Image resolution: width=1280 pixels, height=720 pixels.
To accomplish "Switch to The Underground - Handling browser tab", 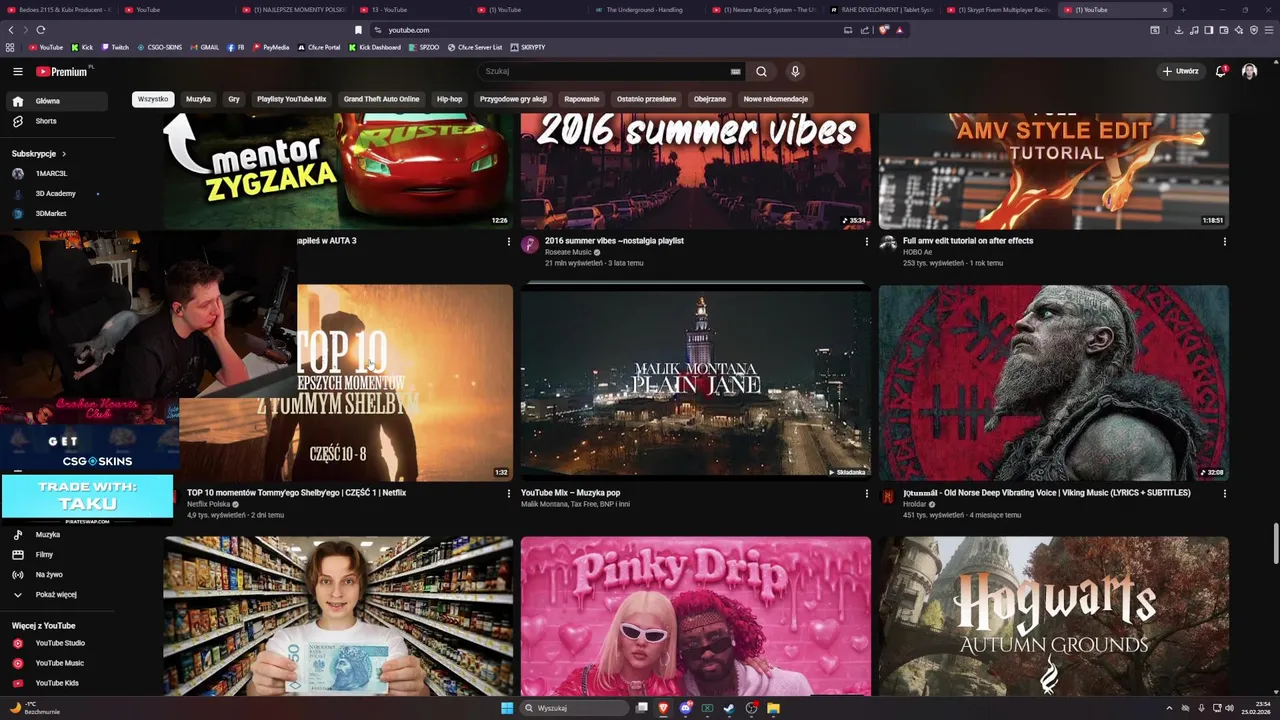I will [x=645, y=10].
